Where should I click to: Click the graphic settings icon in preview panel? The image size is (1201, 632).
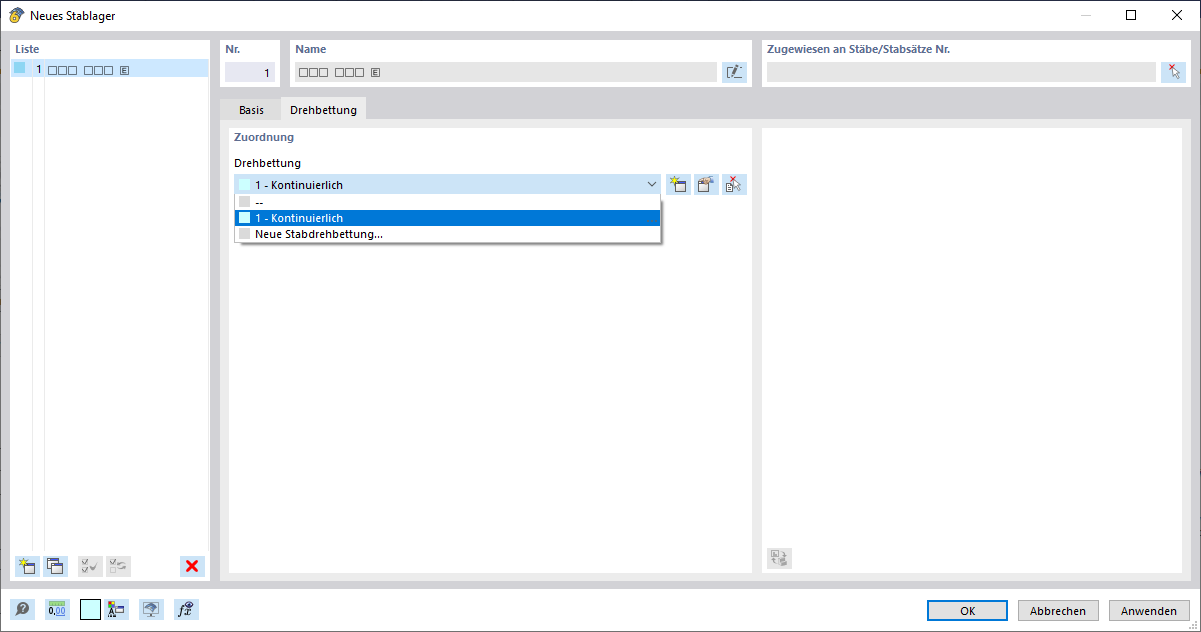(779, 558)
